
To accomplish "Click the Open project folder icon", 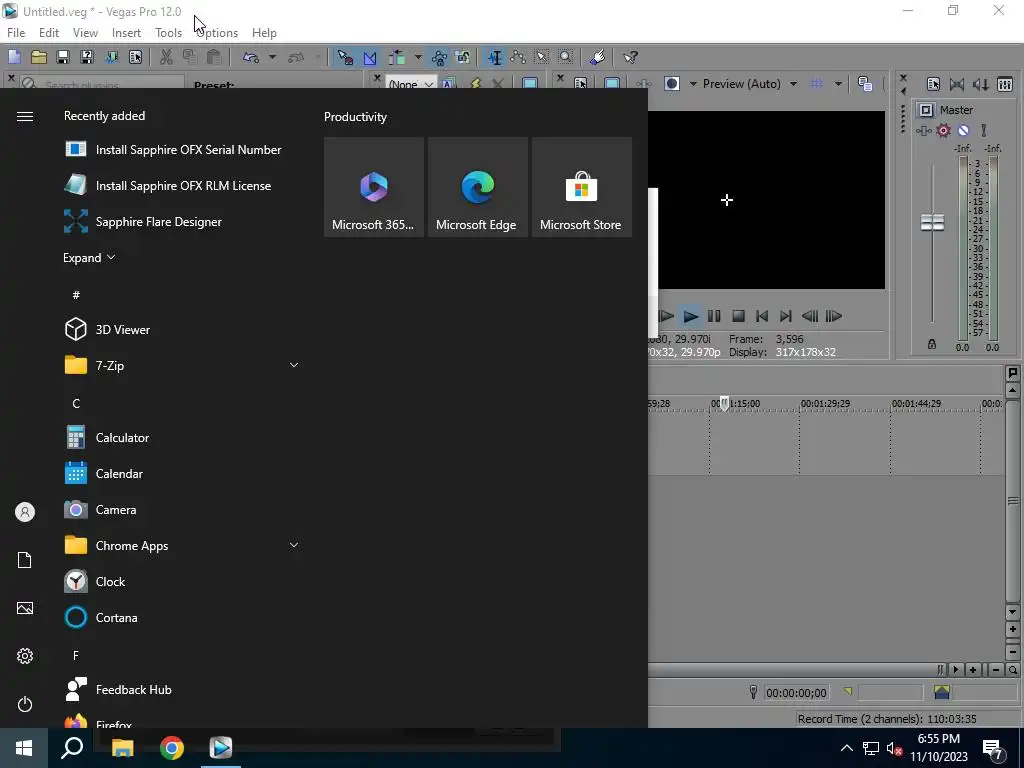I will 39,57.
